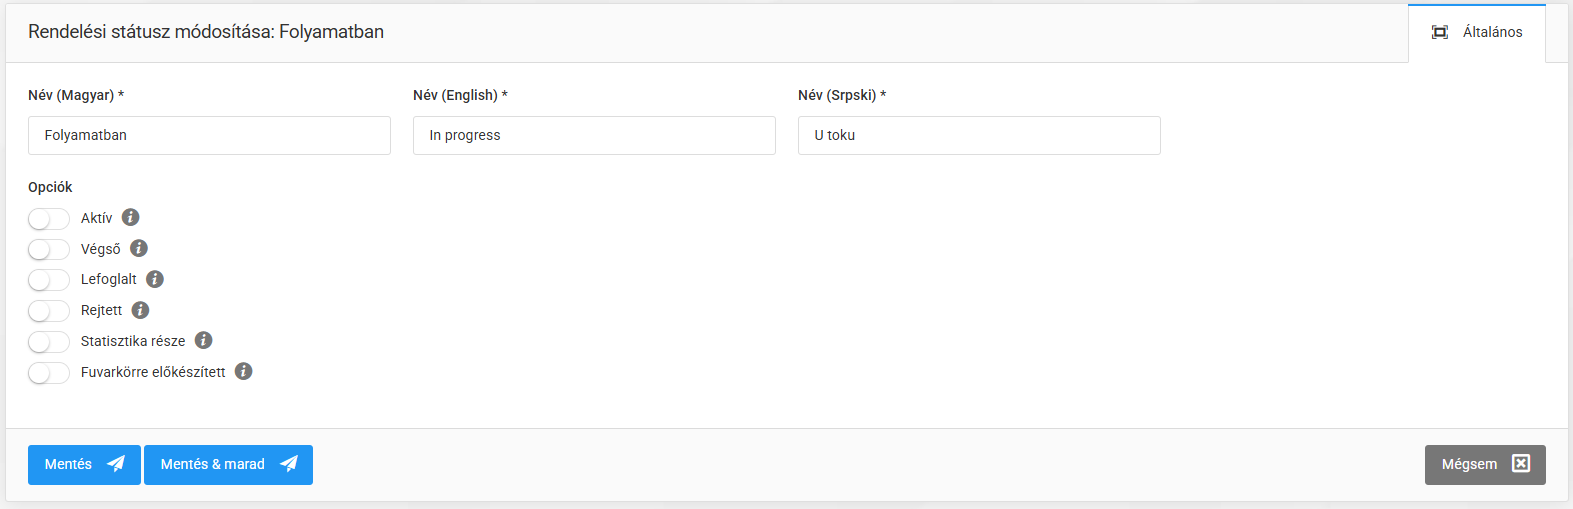Click the Név (English) text field
This screenshot has height=509, width=1573.
[x=594, y=135]
